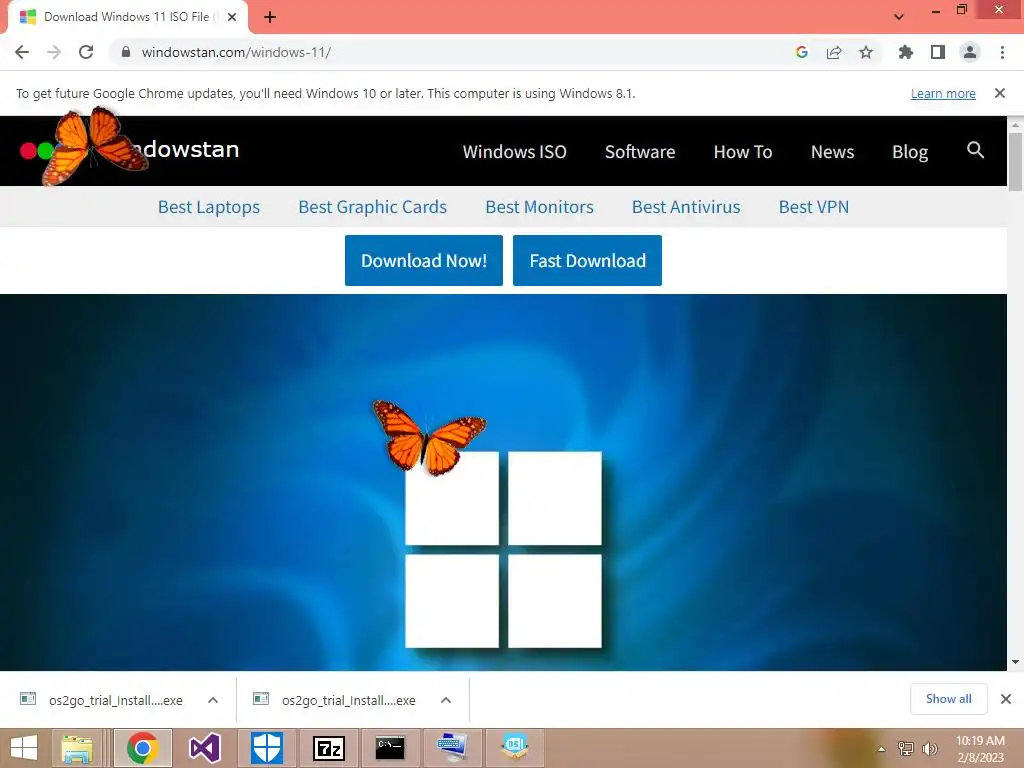The image size is (1024, 768).
Task: Open the network tray icon
Action: (906, 749)
